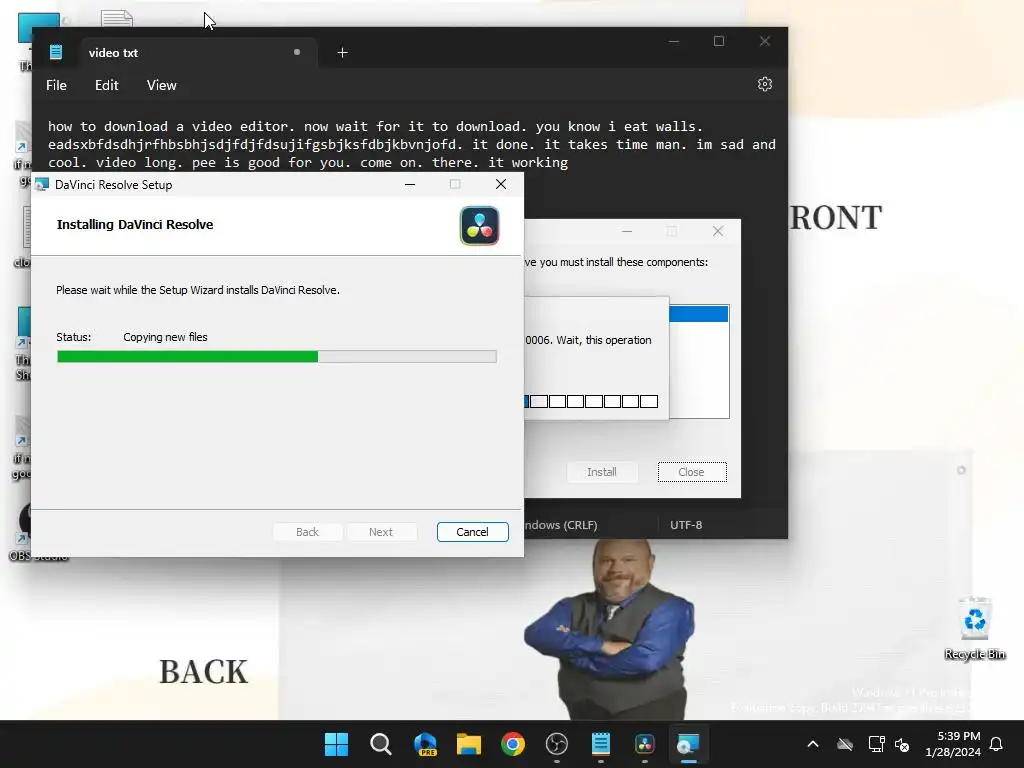The height and width of the screenshot is (768, 1024).
Task: Open File Explorer from taskbar
Action: (x=469, y=744)
